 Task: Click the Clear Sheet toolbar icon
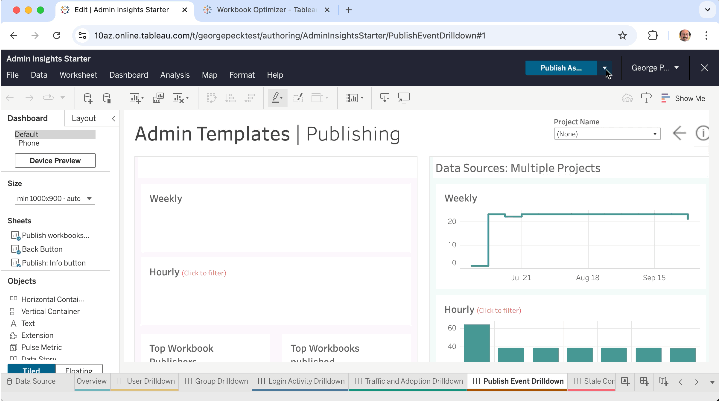(180, 98)
